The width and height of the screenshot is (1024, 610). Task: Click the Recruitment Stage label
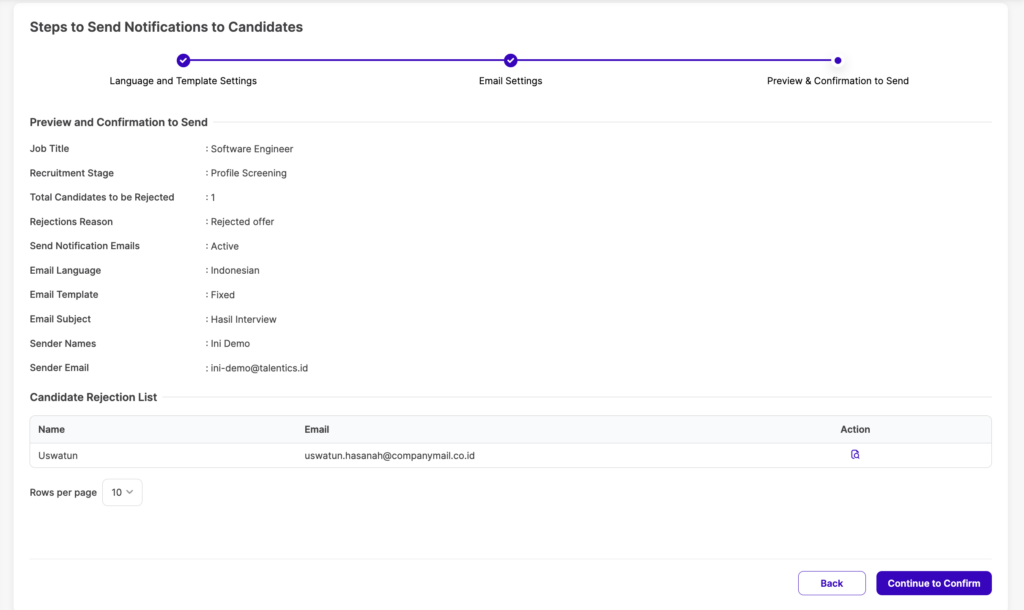[72, 173]
